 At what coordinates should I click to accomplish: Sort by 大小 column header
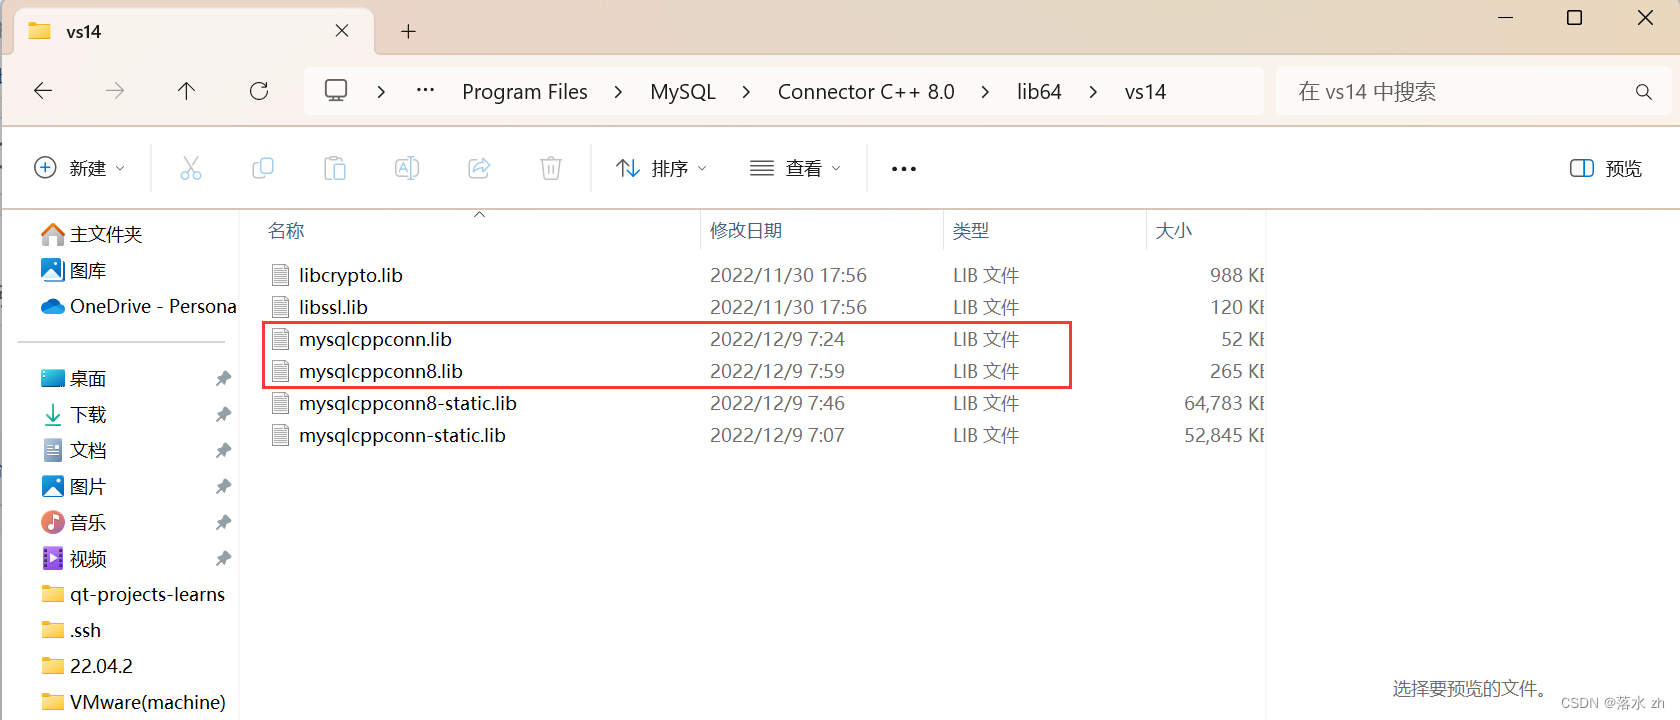coord(1174,231)
